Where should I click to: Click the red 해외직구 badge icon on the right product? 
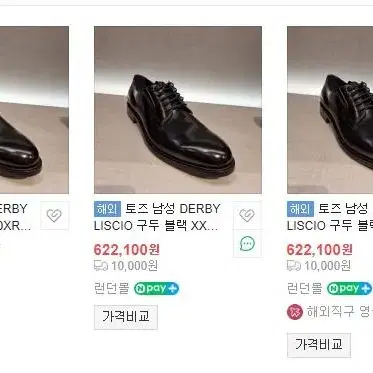tap(295, 312)
